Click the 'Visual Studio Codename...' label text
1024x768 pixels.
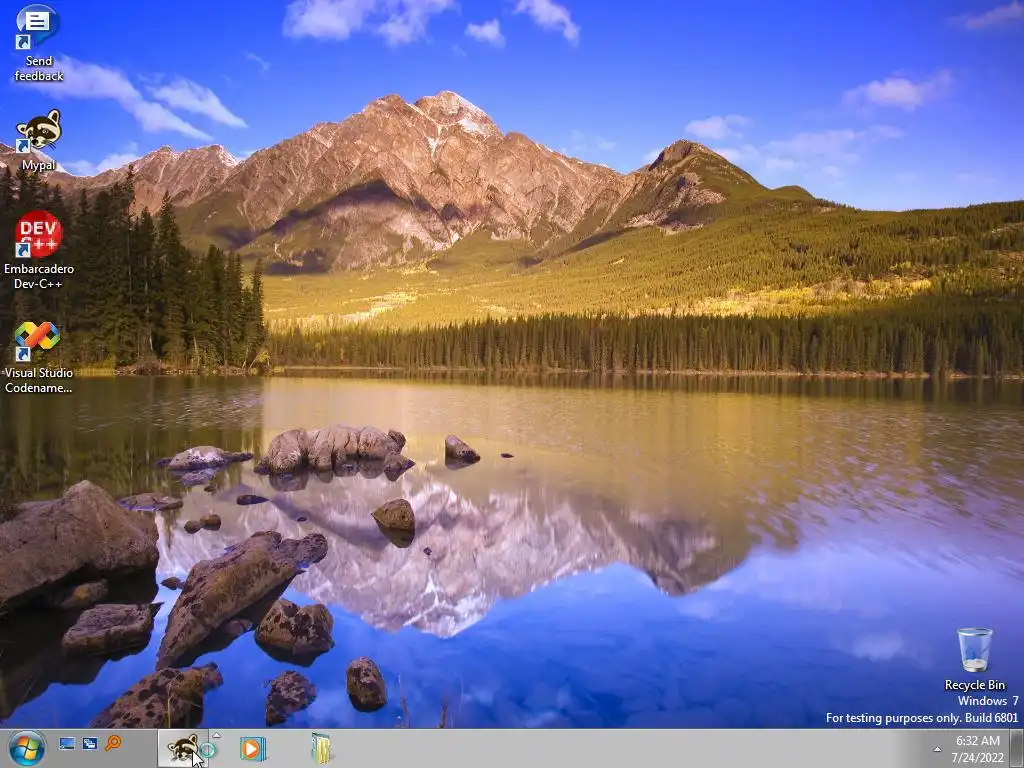click(39, 380)
